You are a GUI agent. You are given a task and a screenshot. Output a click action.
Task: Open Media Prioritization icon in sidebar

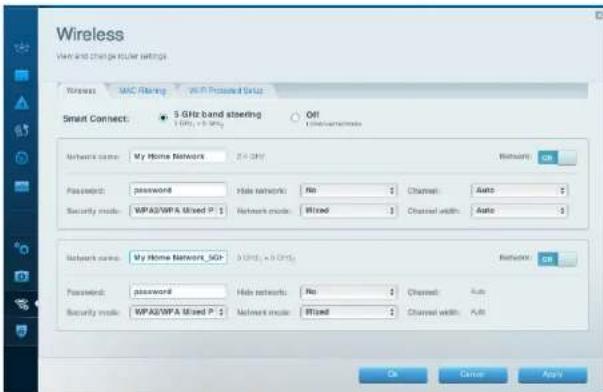click(22, 130)
